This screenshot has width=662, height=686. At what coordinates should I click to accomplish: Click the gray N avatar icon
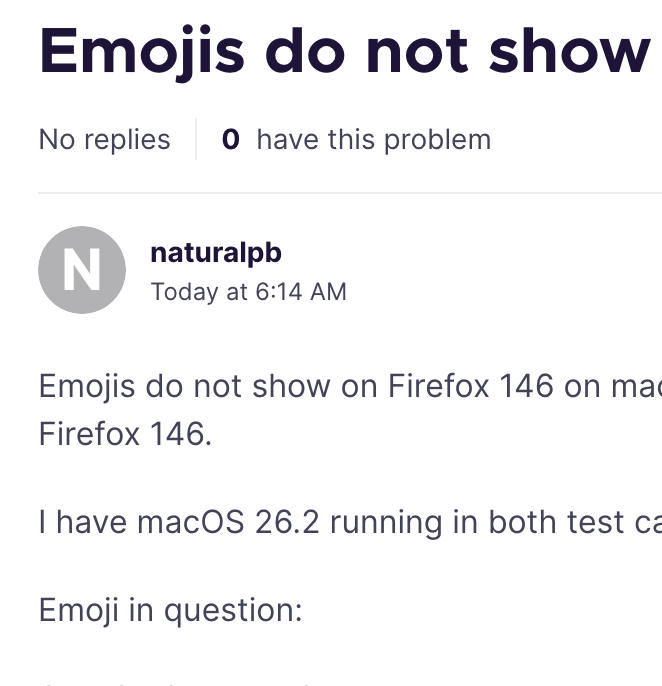81,270
